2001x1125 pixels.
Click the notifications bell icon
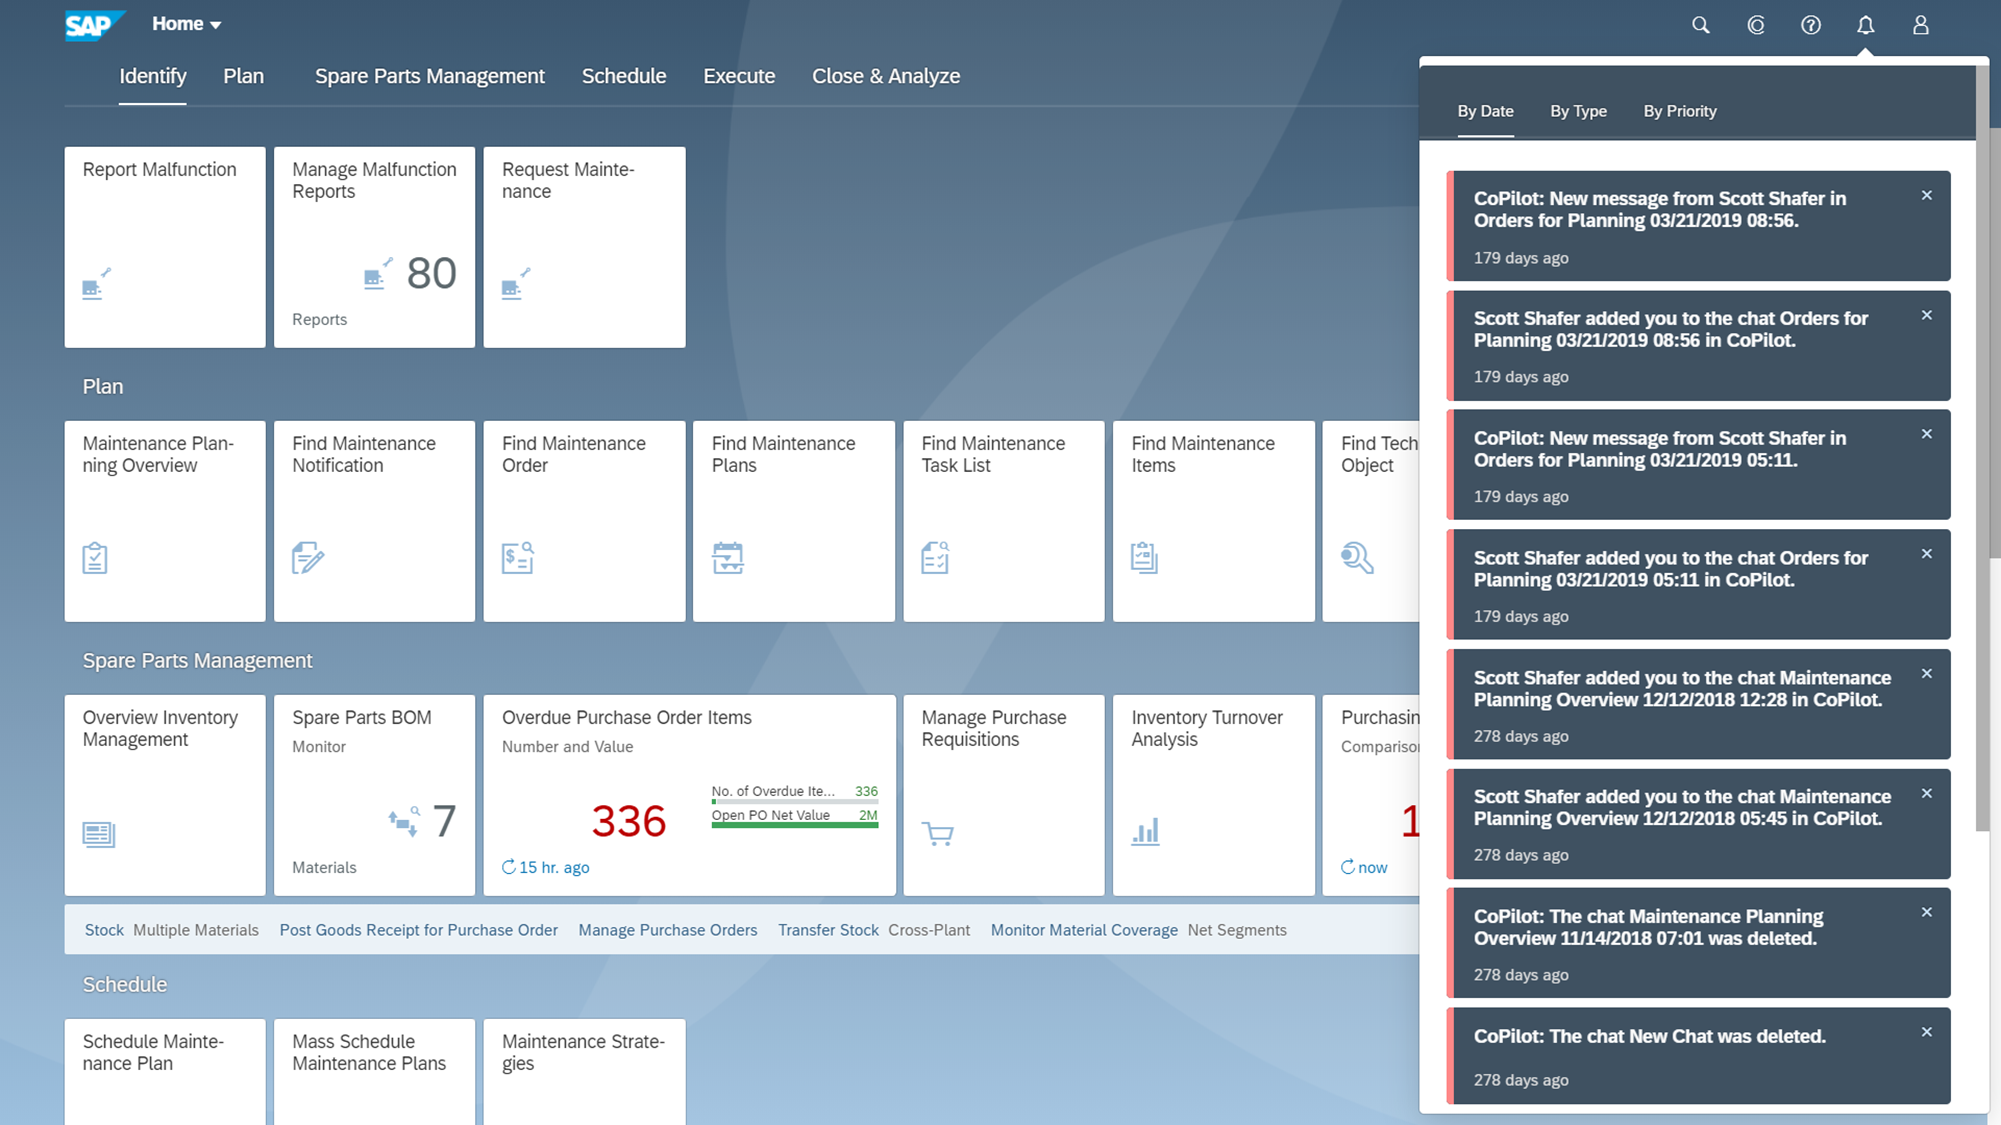tap(1865, 24)
